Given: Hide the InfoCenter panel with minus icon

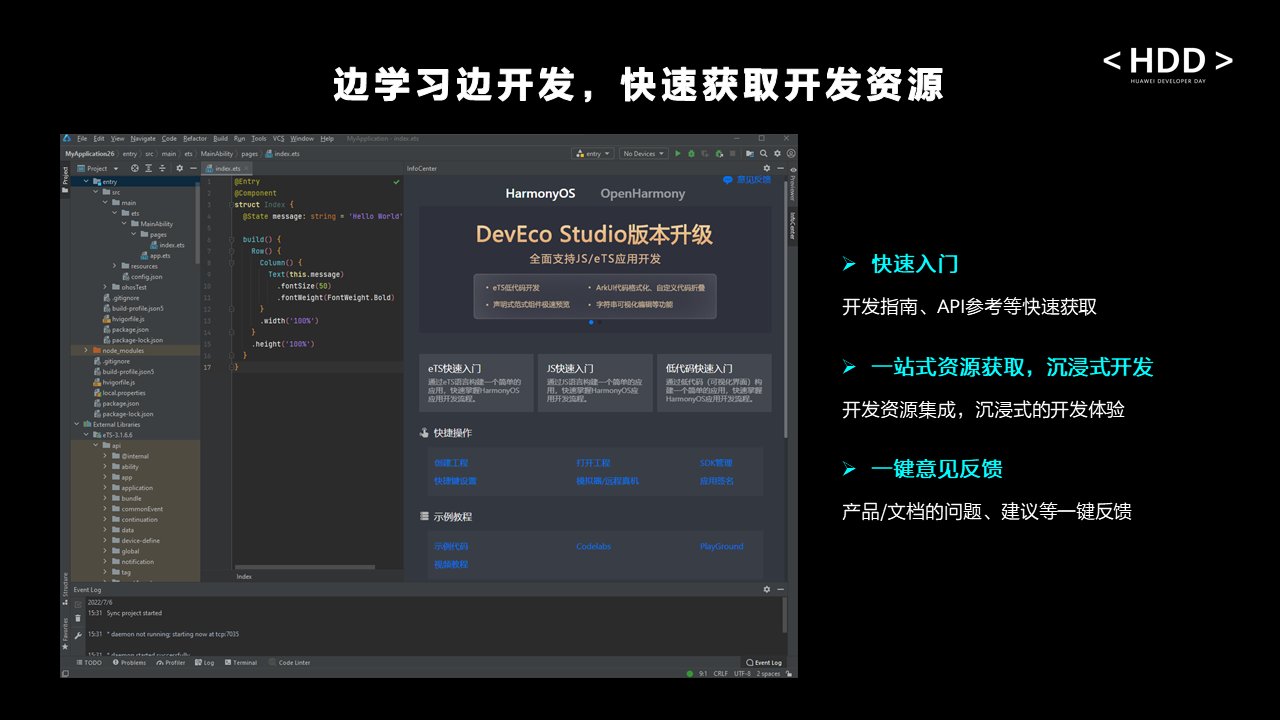Looking at the screenshot, I should click(780, 168).
